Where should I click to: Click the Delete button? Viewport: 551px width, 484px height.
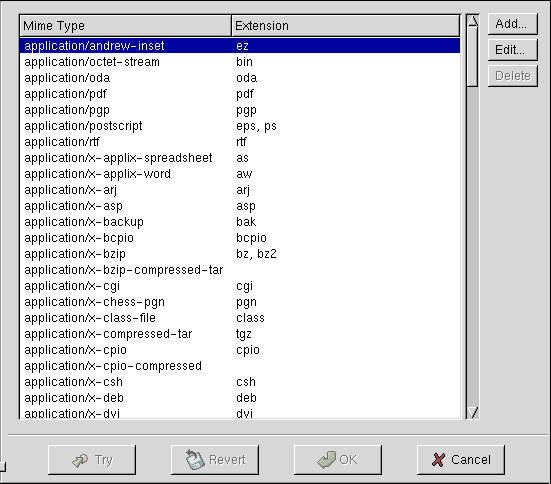tap(512, 76)
